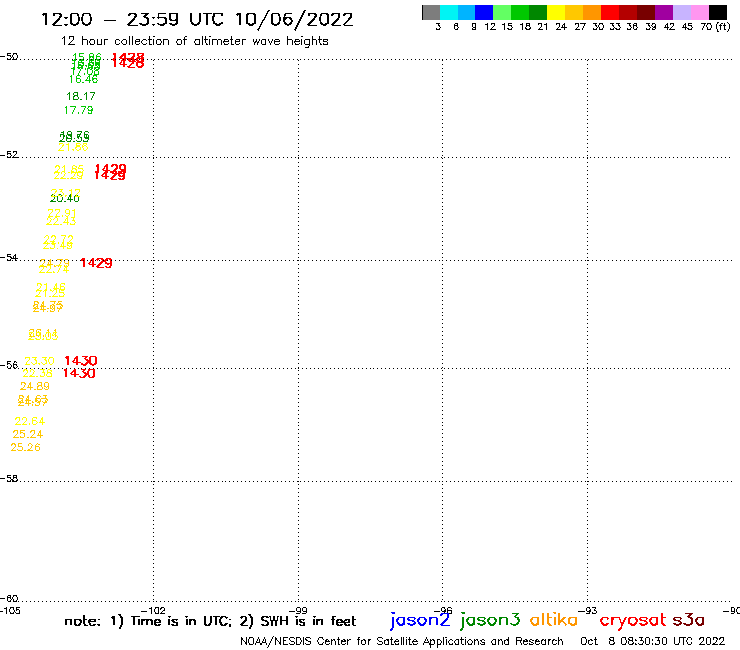This screenshot has height=650, width=740.
Task: Click the -93 longitude axis label
Action: click(588, 611)
